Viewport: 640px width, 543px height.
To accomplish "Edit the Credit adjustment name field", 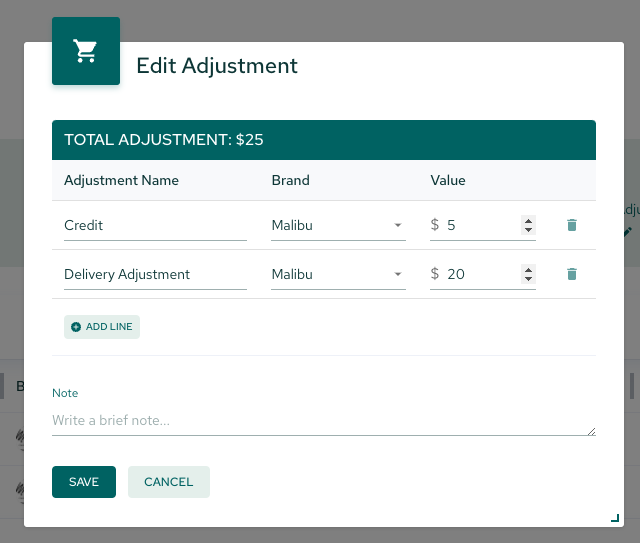I will pyautogui.click(x=155, y=225).
